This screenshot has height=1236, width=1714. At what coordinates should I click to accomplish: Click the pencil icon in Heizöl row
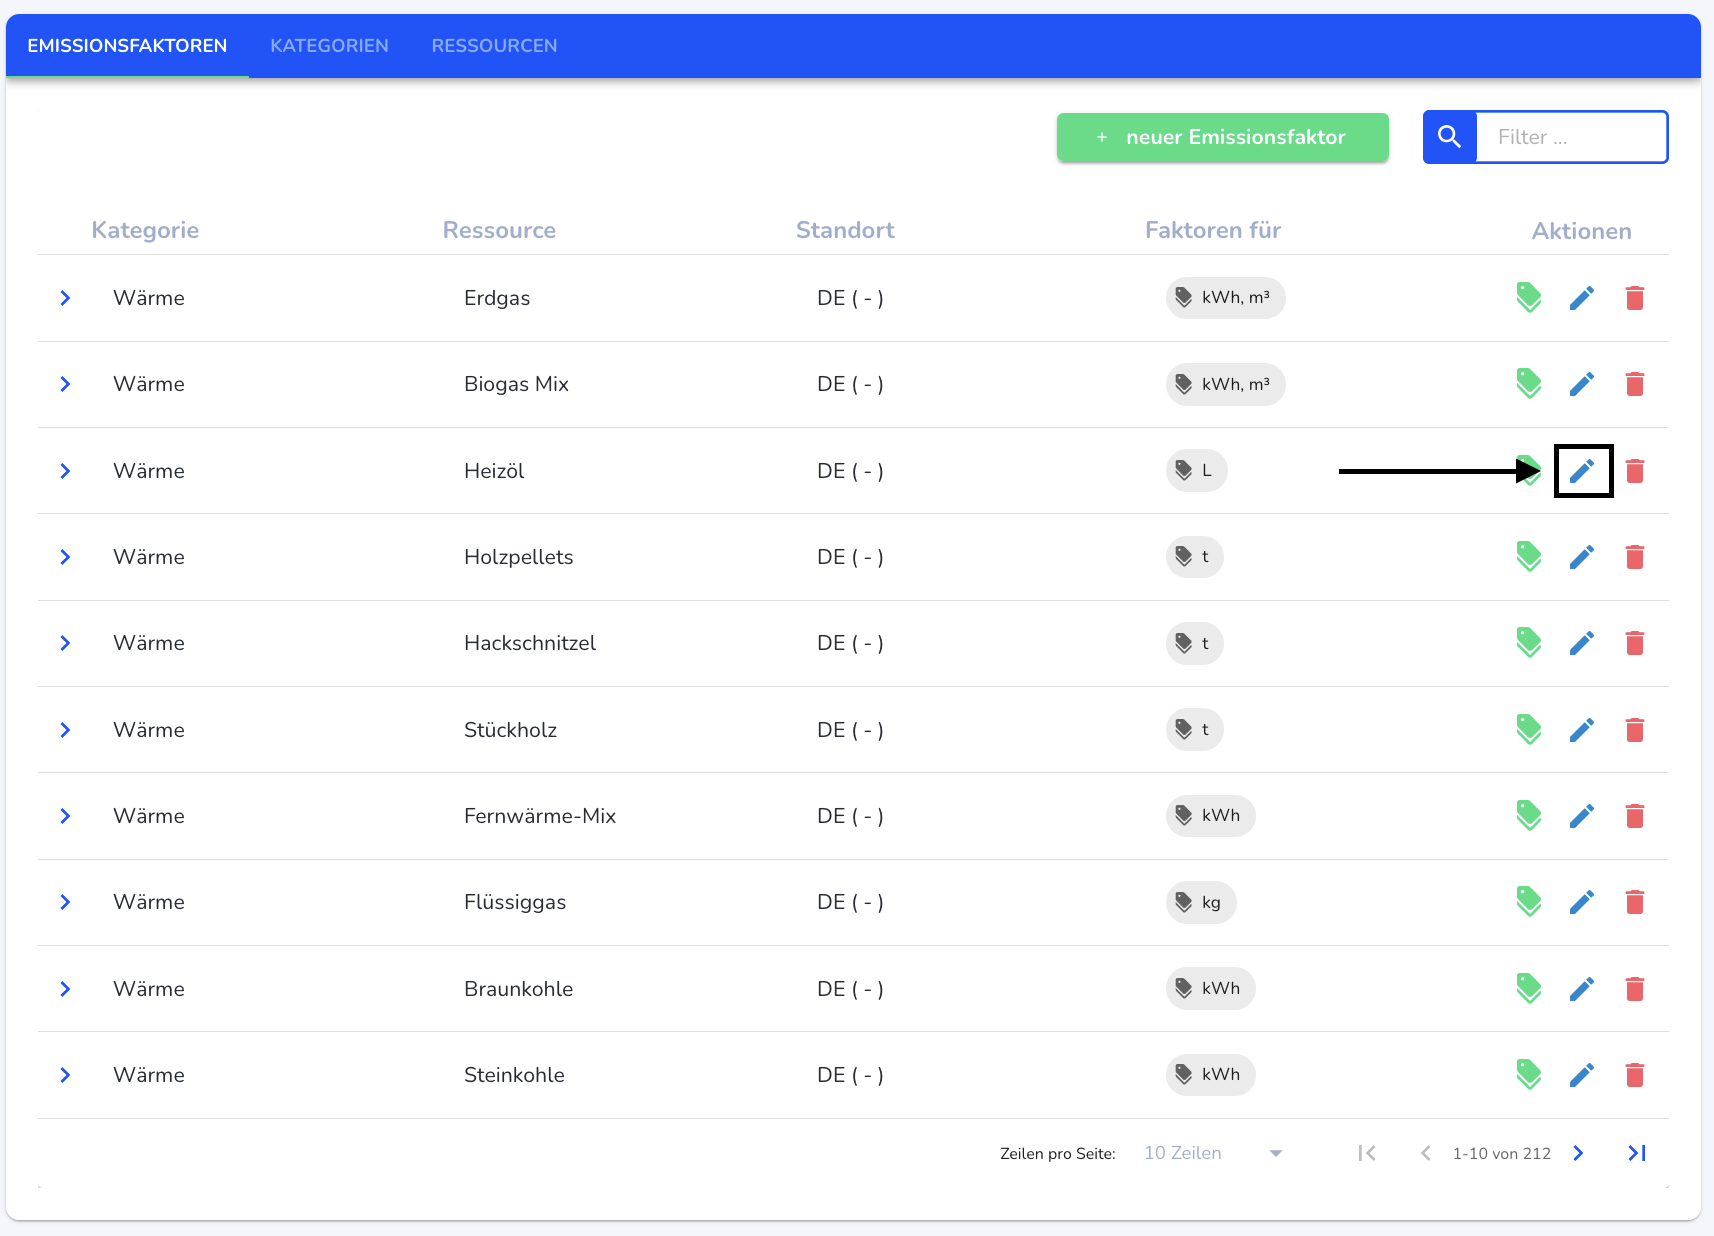1582,471
